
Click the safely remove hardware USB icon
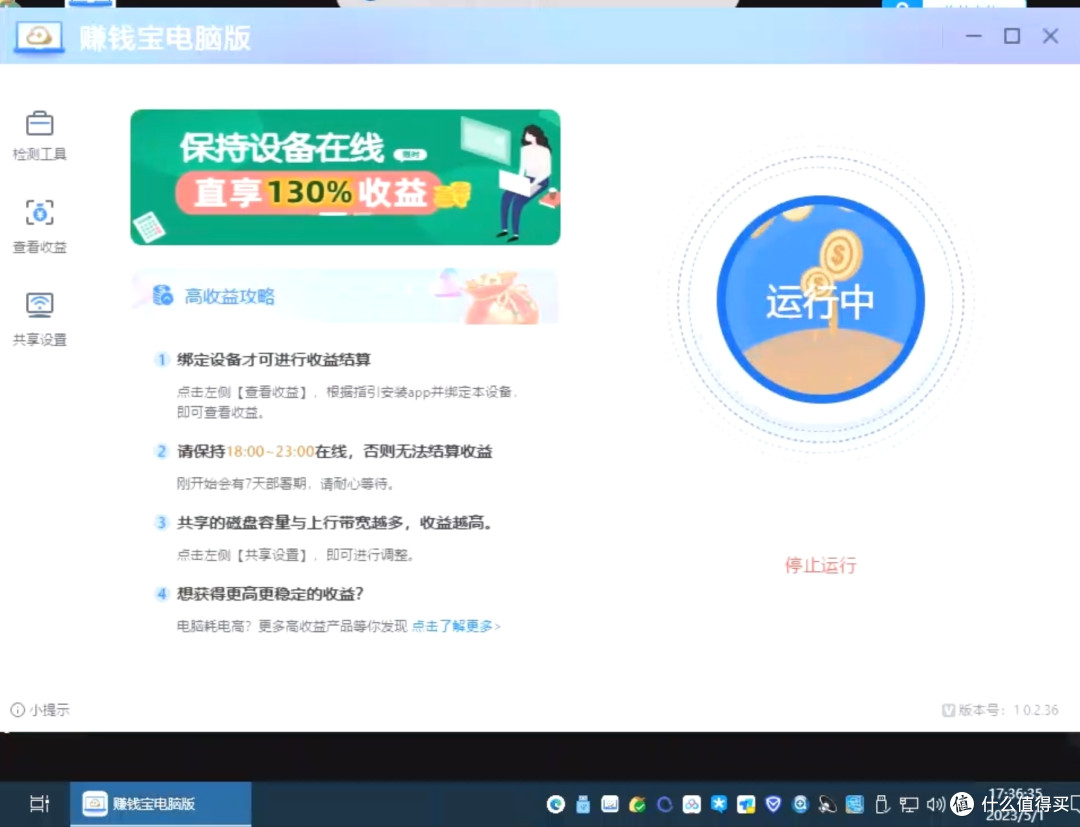882,804
